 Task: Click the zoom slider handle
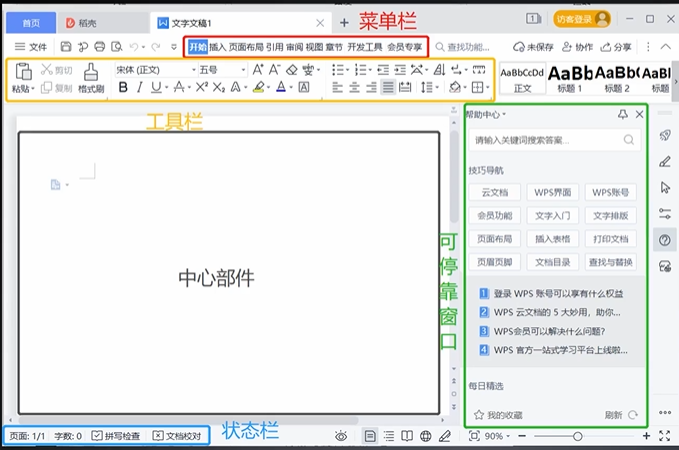pos(577,436)
